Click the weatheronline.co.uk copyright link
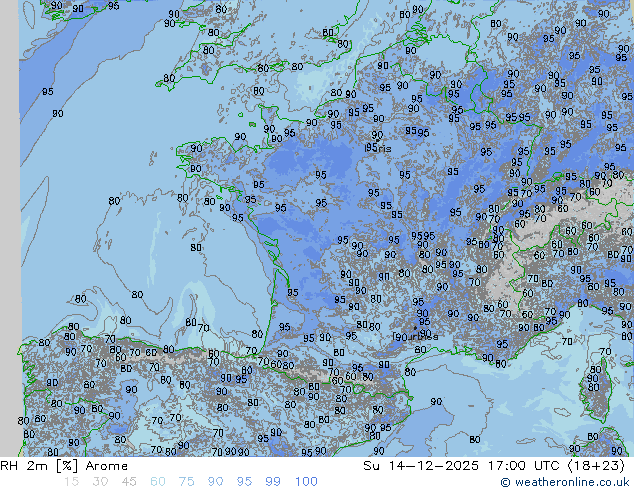The width and height of the screenshot is (634, 490). [x=565, y=482]
